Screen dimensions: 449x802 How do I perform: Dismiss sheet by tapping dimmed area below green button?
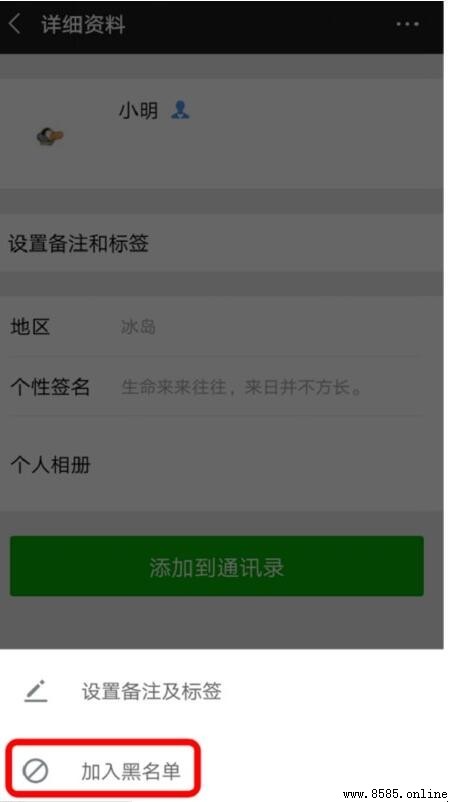pos(221,623)
